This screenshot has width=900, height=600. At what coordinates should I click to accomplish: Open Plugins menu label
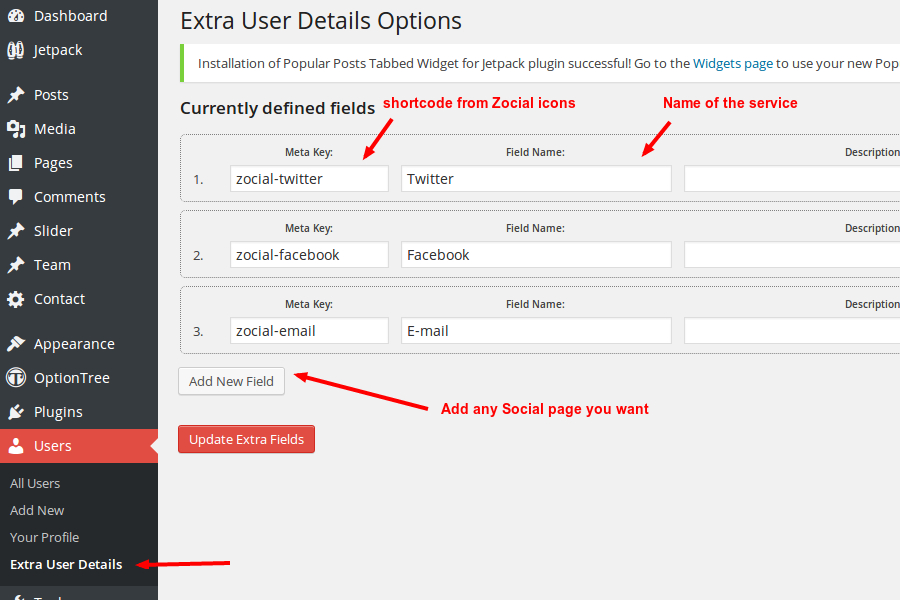coord(58,412)
